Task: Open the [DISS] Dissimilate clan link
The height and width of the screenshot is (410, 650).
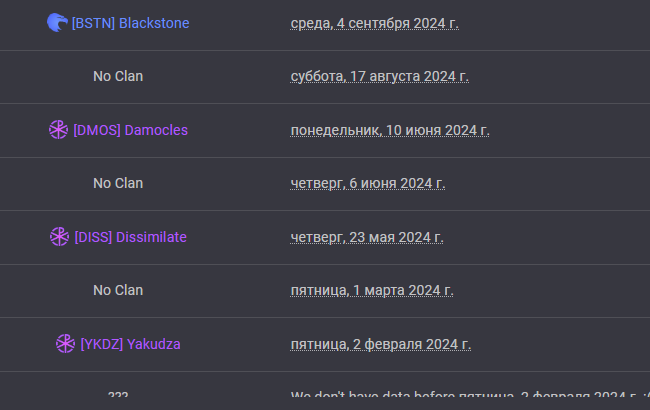Action: click(130, 237)
